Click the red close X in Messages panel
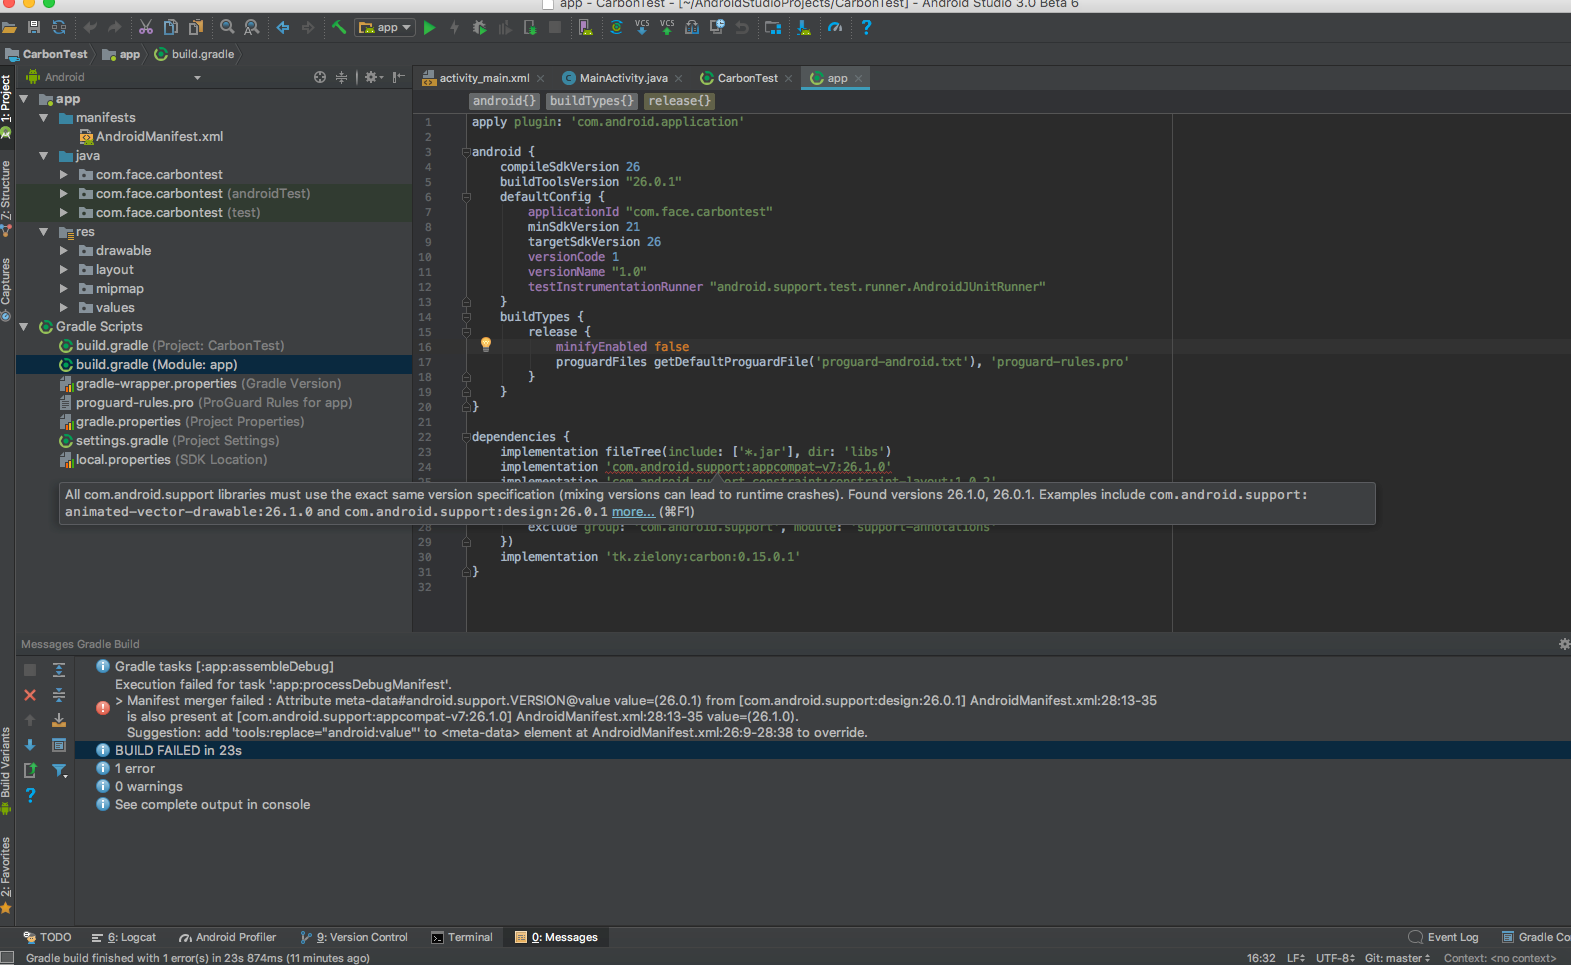Viewport: 1571px width, 965px height. tap(30, 695)
